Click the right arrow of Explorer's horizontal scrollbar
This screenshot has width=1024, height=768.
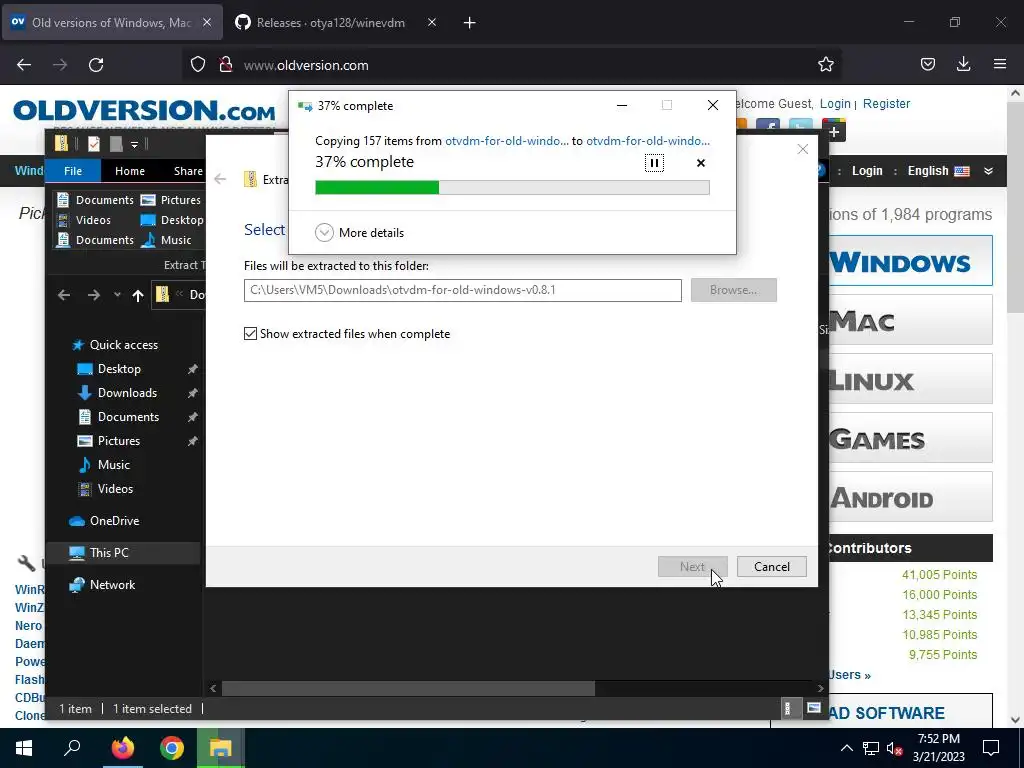click(820, 688)
